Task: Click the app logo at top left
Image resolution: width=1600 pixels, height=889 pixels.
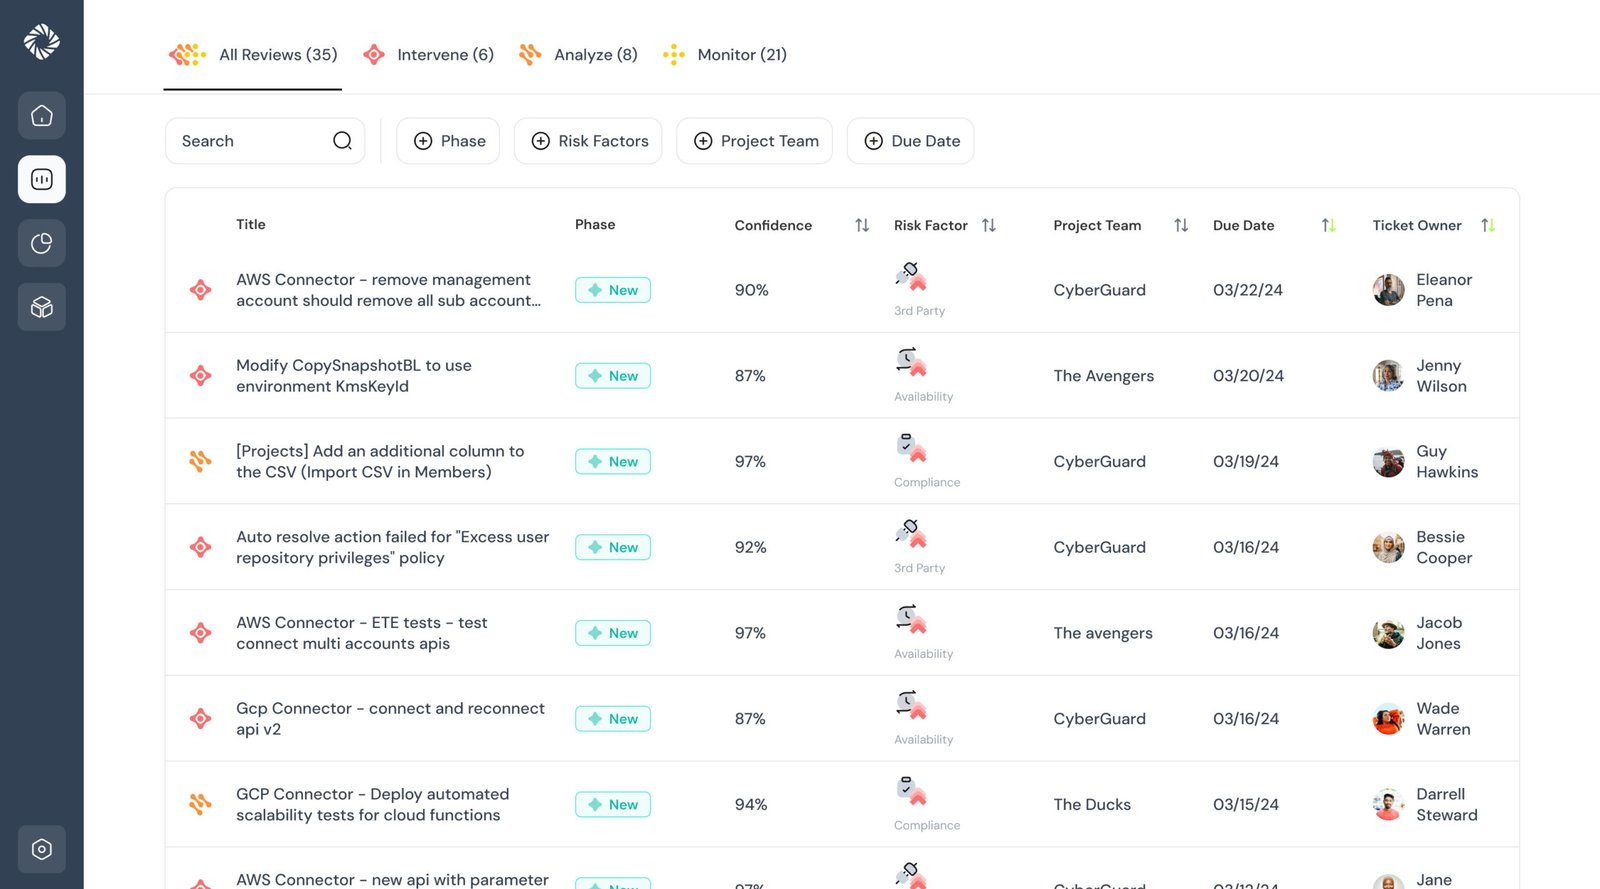Action: click(42, 41)
